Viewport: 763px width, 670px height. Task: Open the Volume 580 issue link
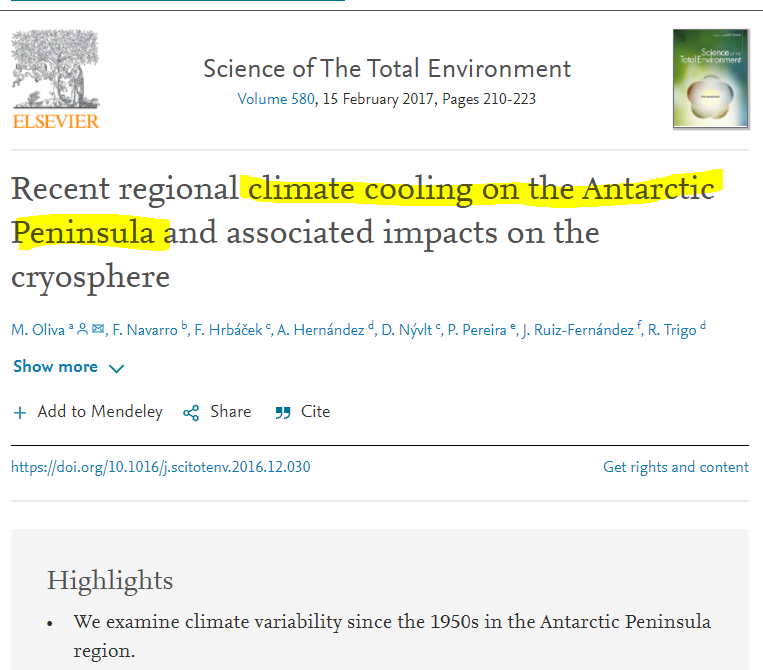point(275,99)
